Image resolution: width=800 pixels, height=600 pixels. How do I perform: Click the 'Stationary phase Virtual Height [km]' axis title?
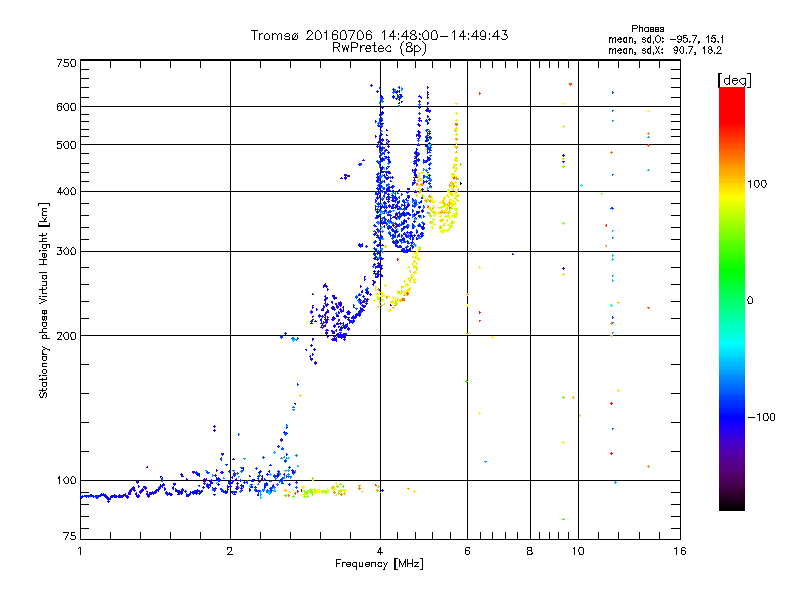pos(44,300)
